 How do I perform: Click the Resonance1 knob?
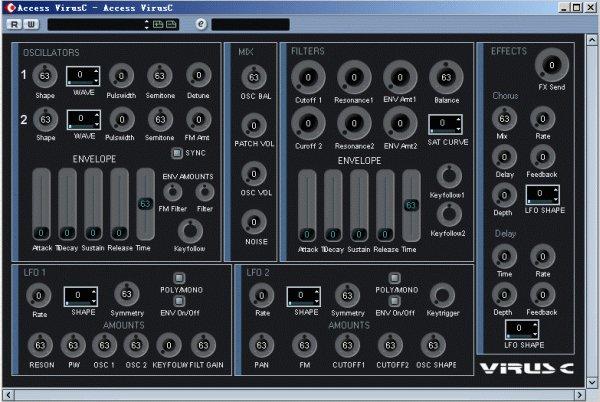click(354, 77)
